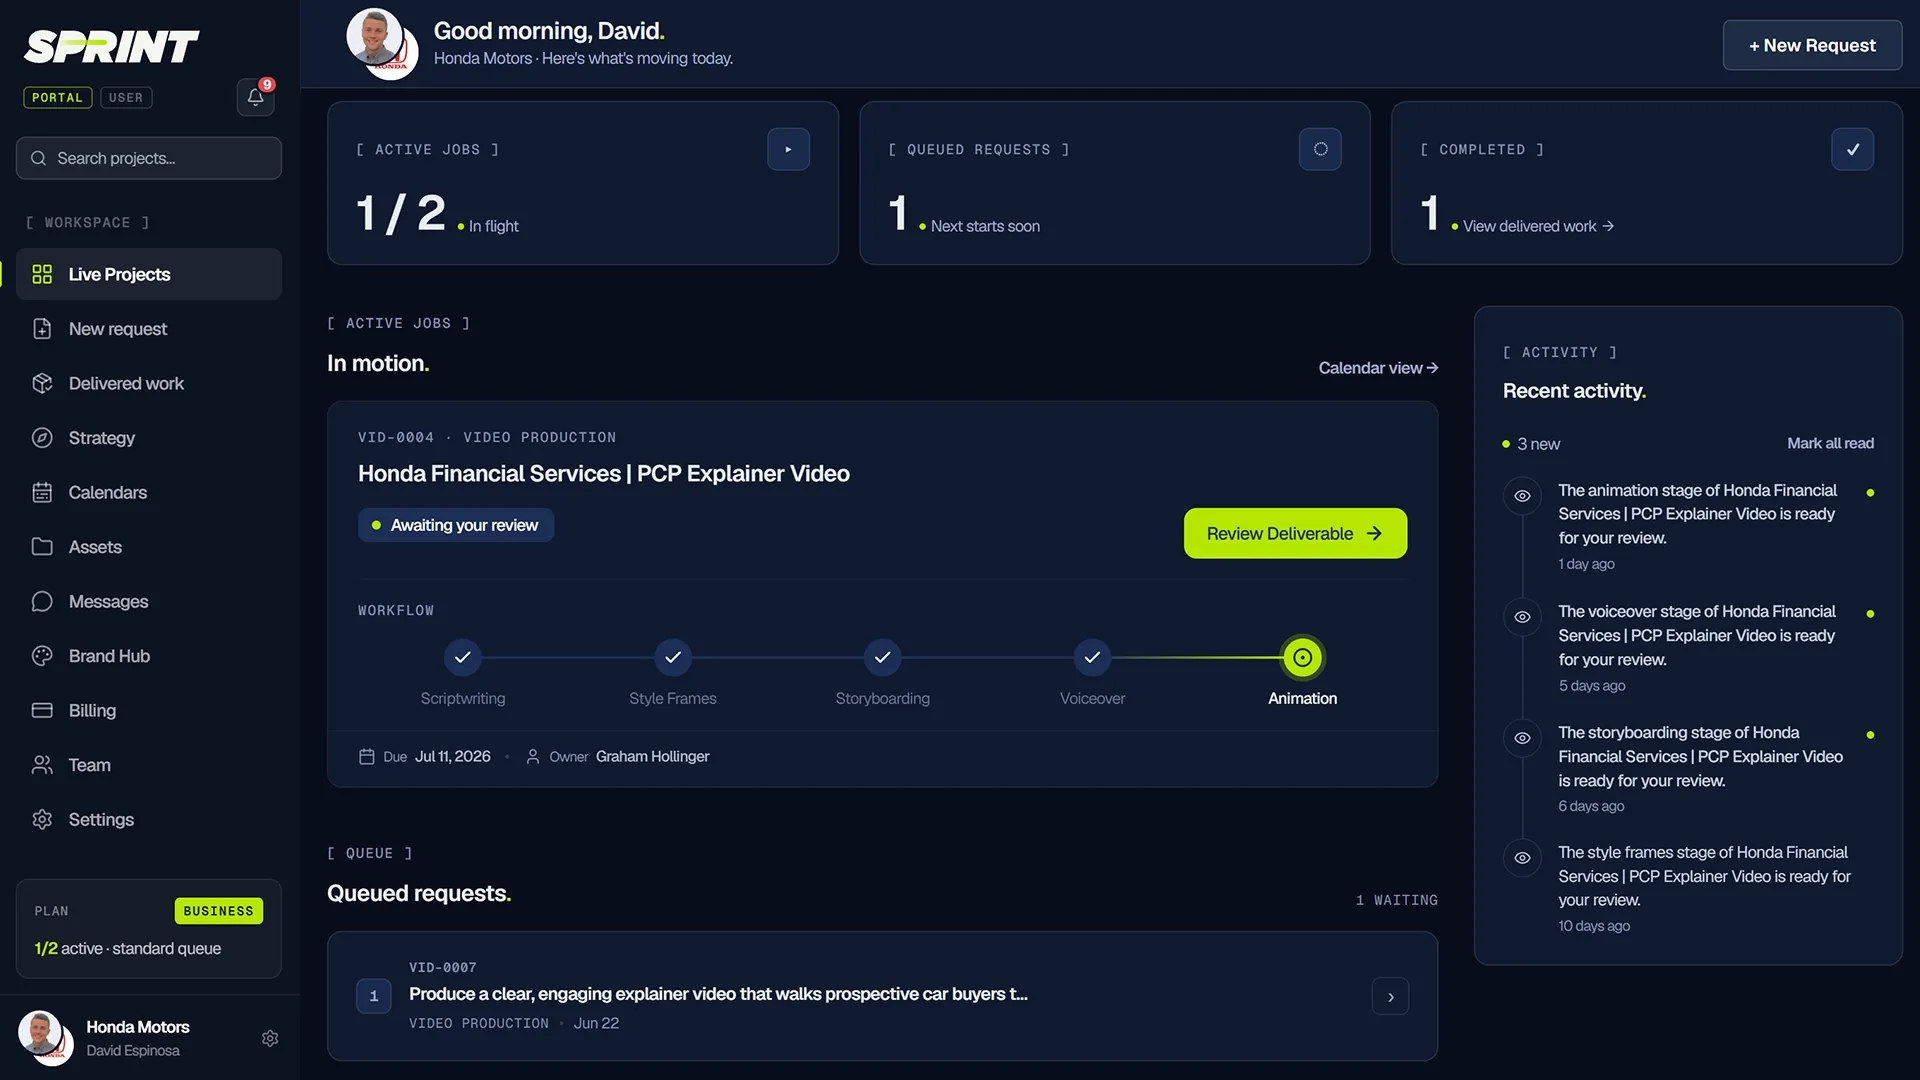This screenshot has height=1080, width=1920.
Task: Click the checkmark icon on Completed card
Action: pyautogui.click(x=1852, y=149)
